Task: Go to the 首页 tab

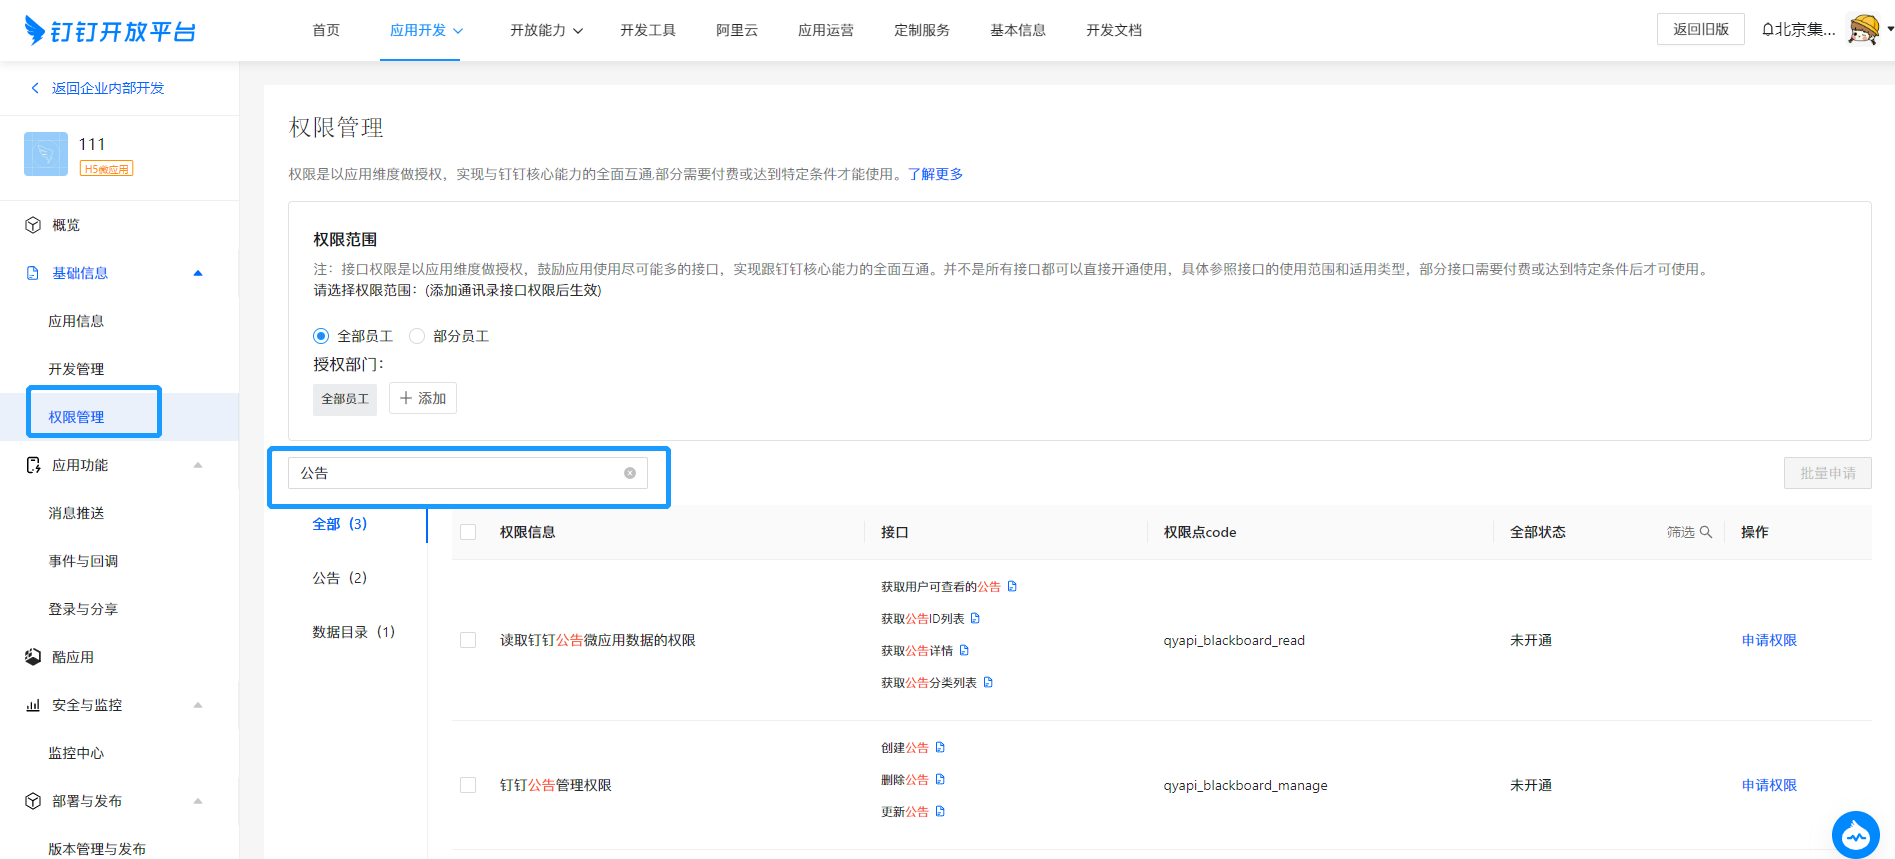Action: (326, 30)
